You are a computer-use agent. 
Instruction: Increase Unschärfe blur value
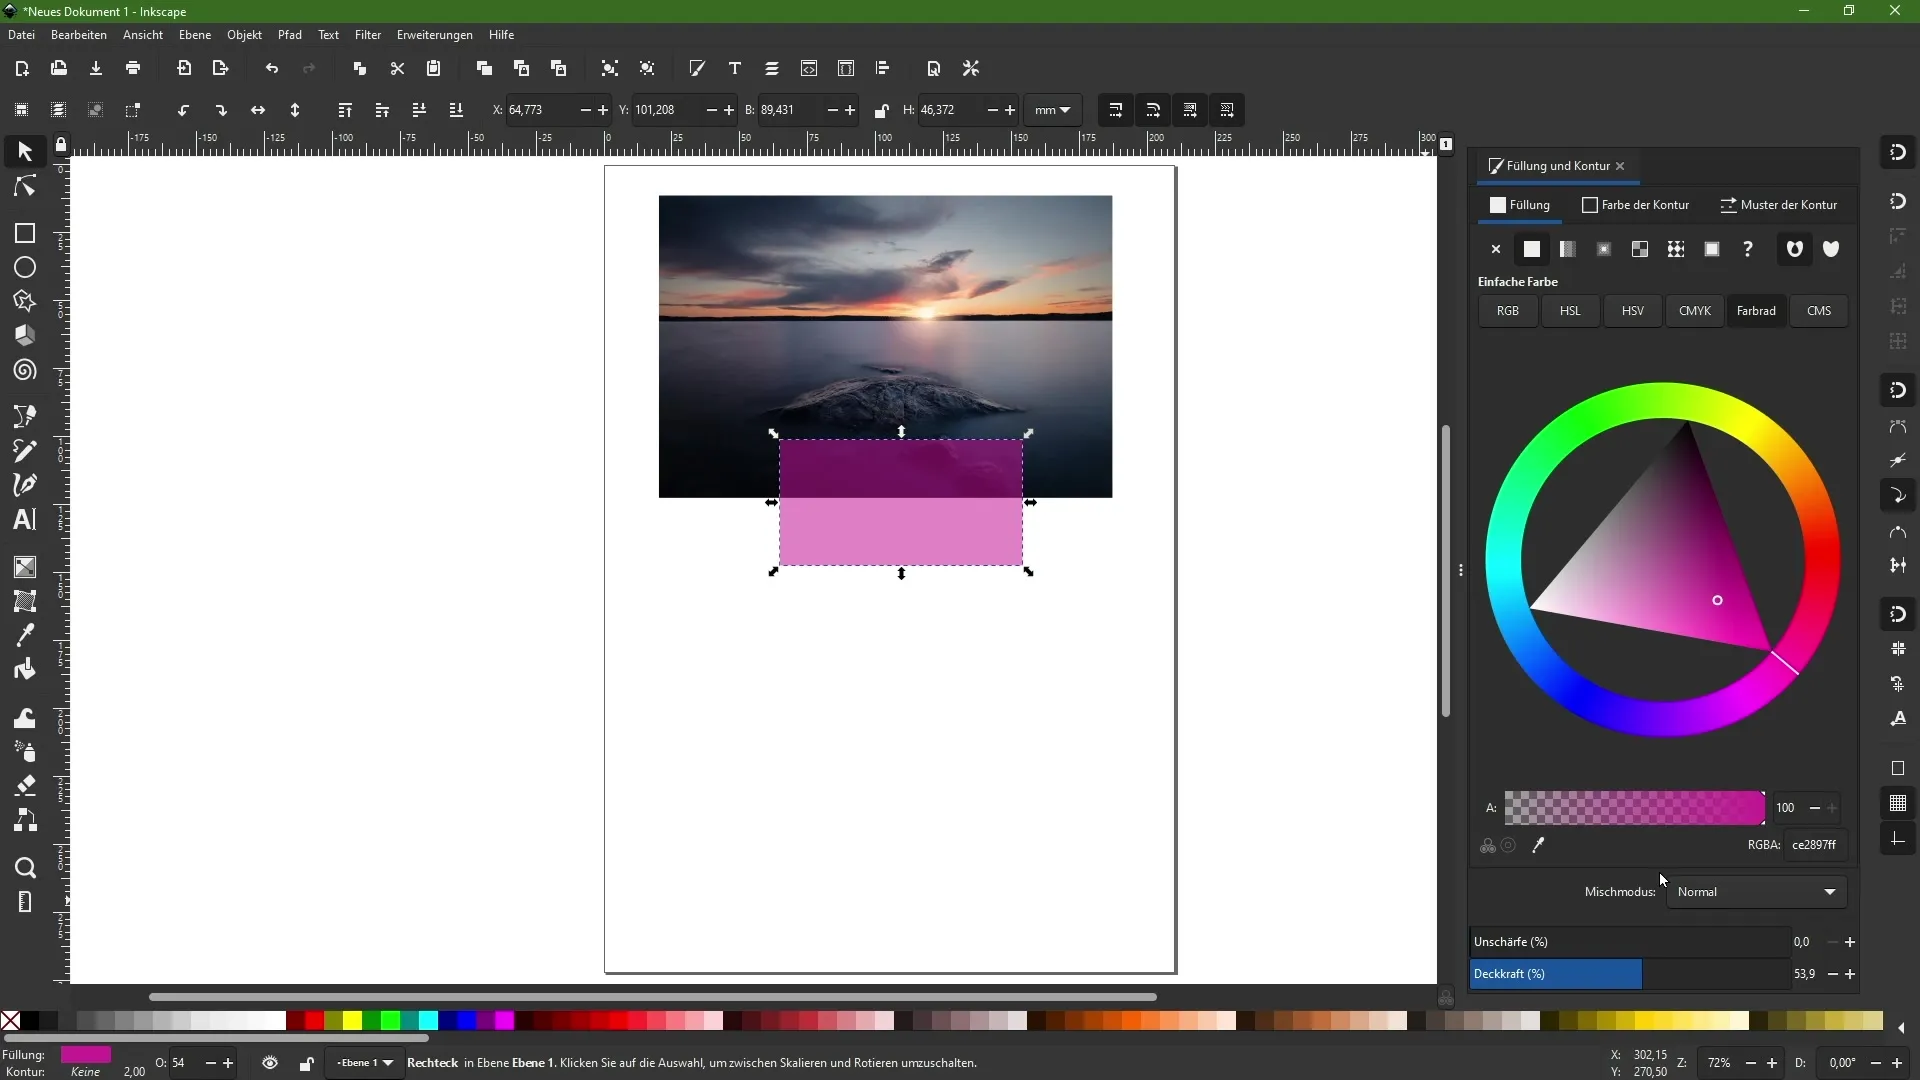[1850, 942]
